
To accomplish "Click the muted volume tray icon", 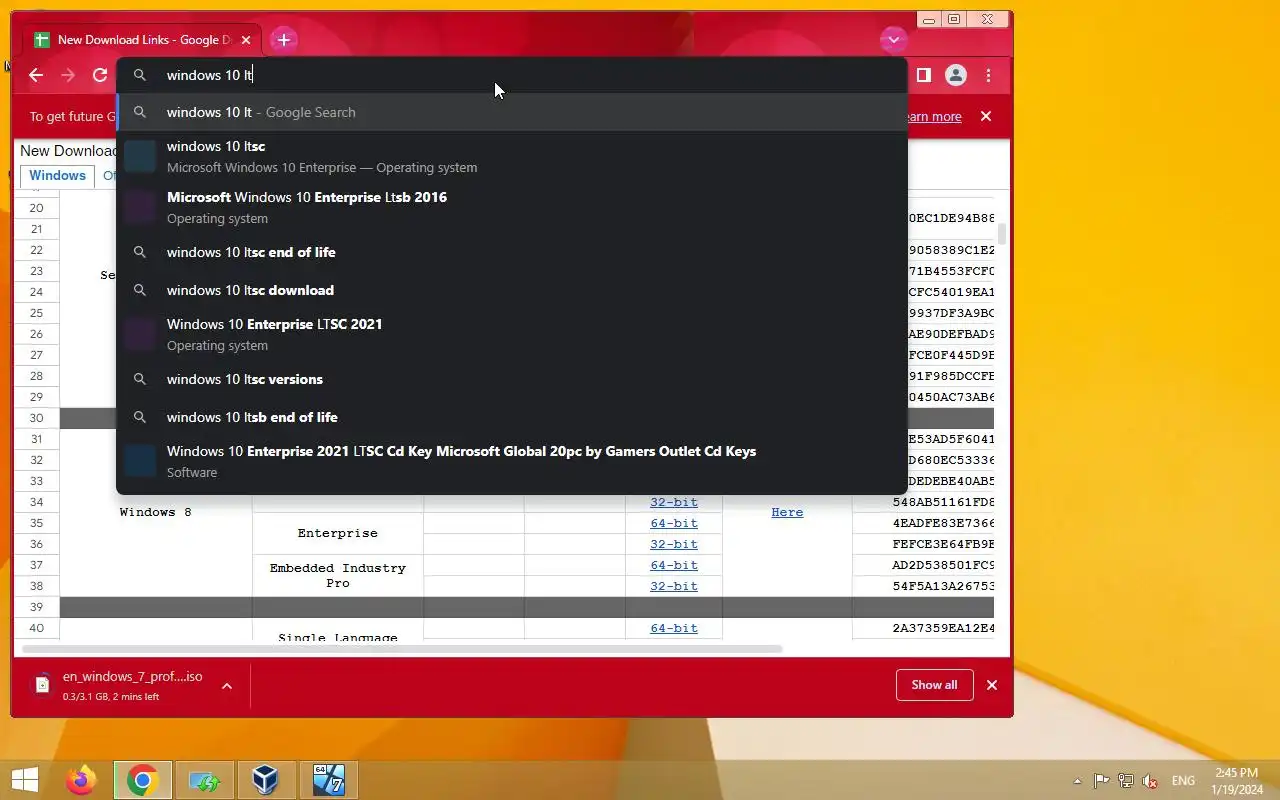I will point(1150,781).
